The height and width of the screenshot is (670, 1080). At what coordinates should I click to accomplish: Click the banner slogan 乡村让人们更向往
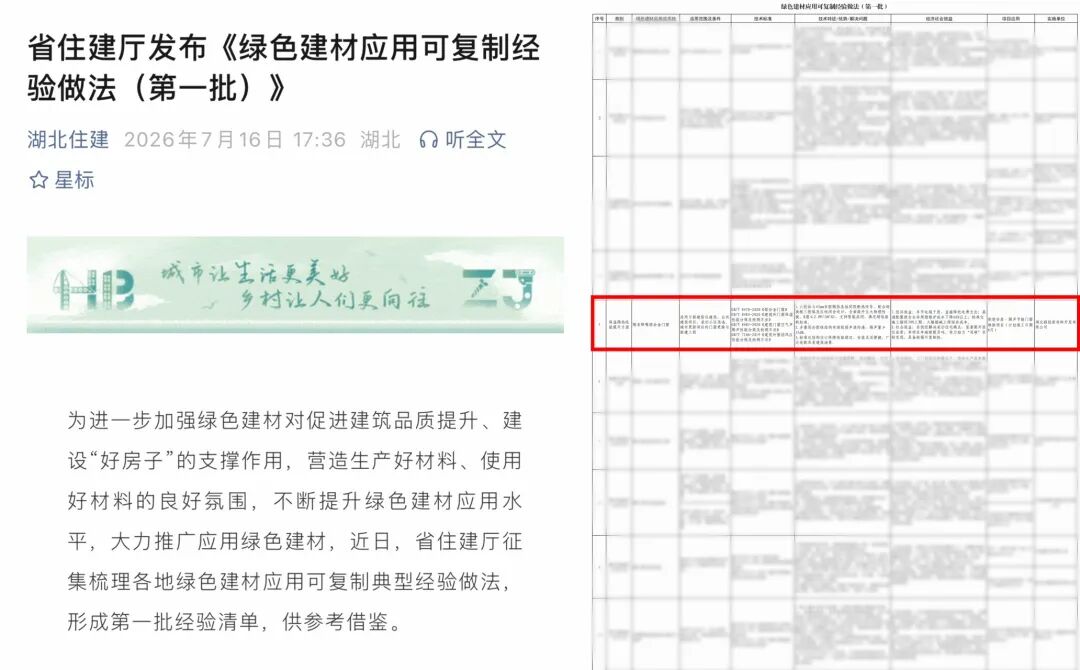[335, 299]
